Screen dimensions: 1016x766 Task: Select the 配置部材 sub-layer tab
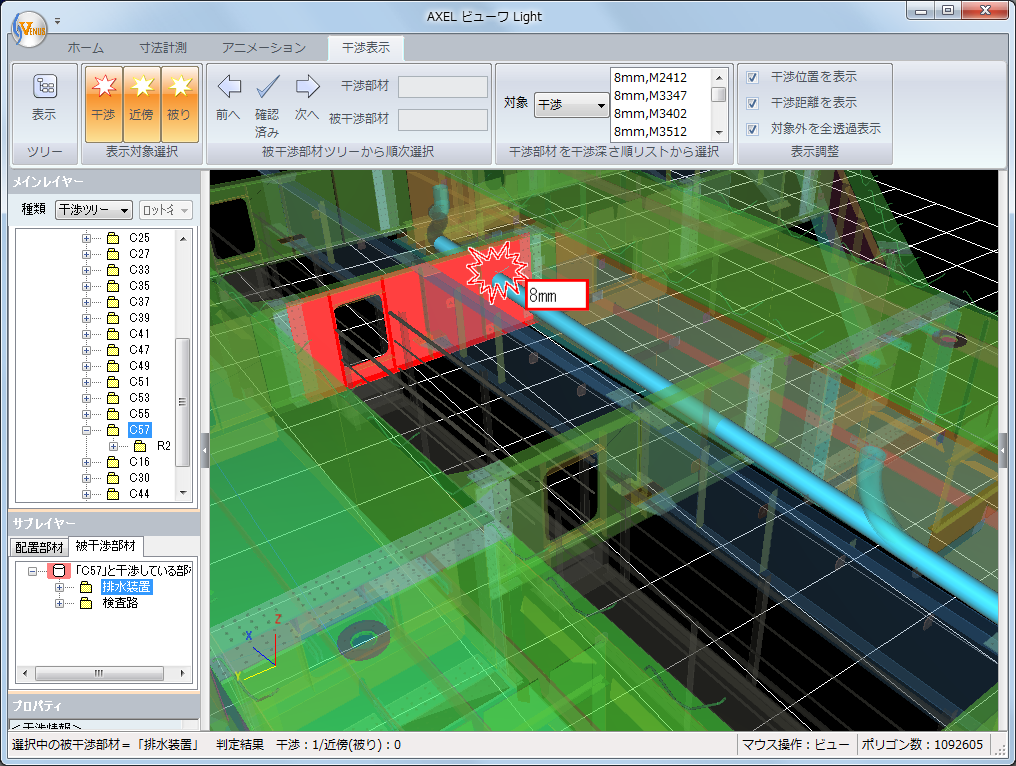(x=39, y=547)
